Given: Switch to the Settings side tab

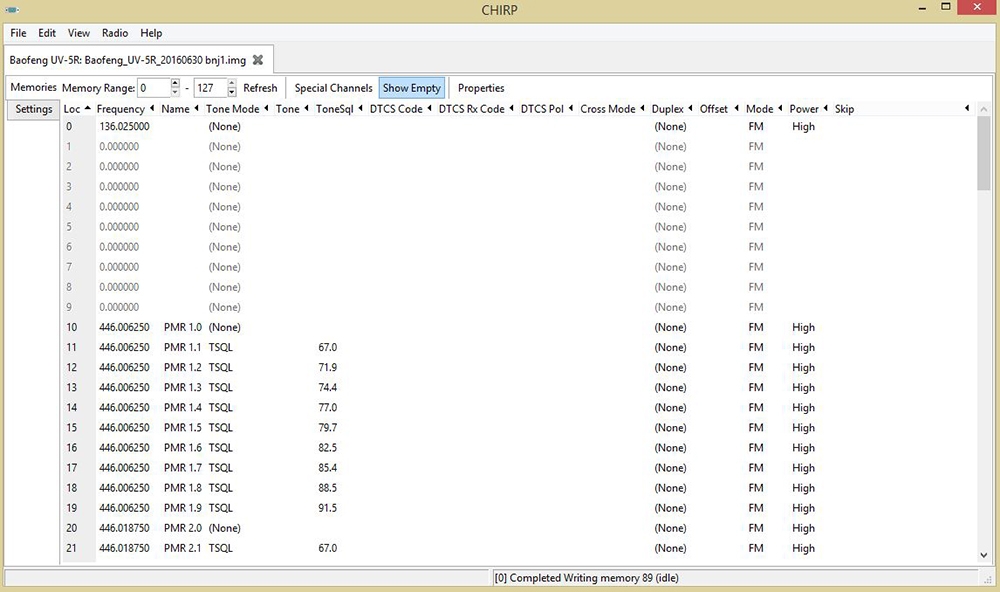Looking at the screenshot, I should click(34, 109).
